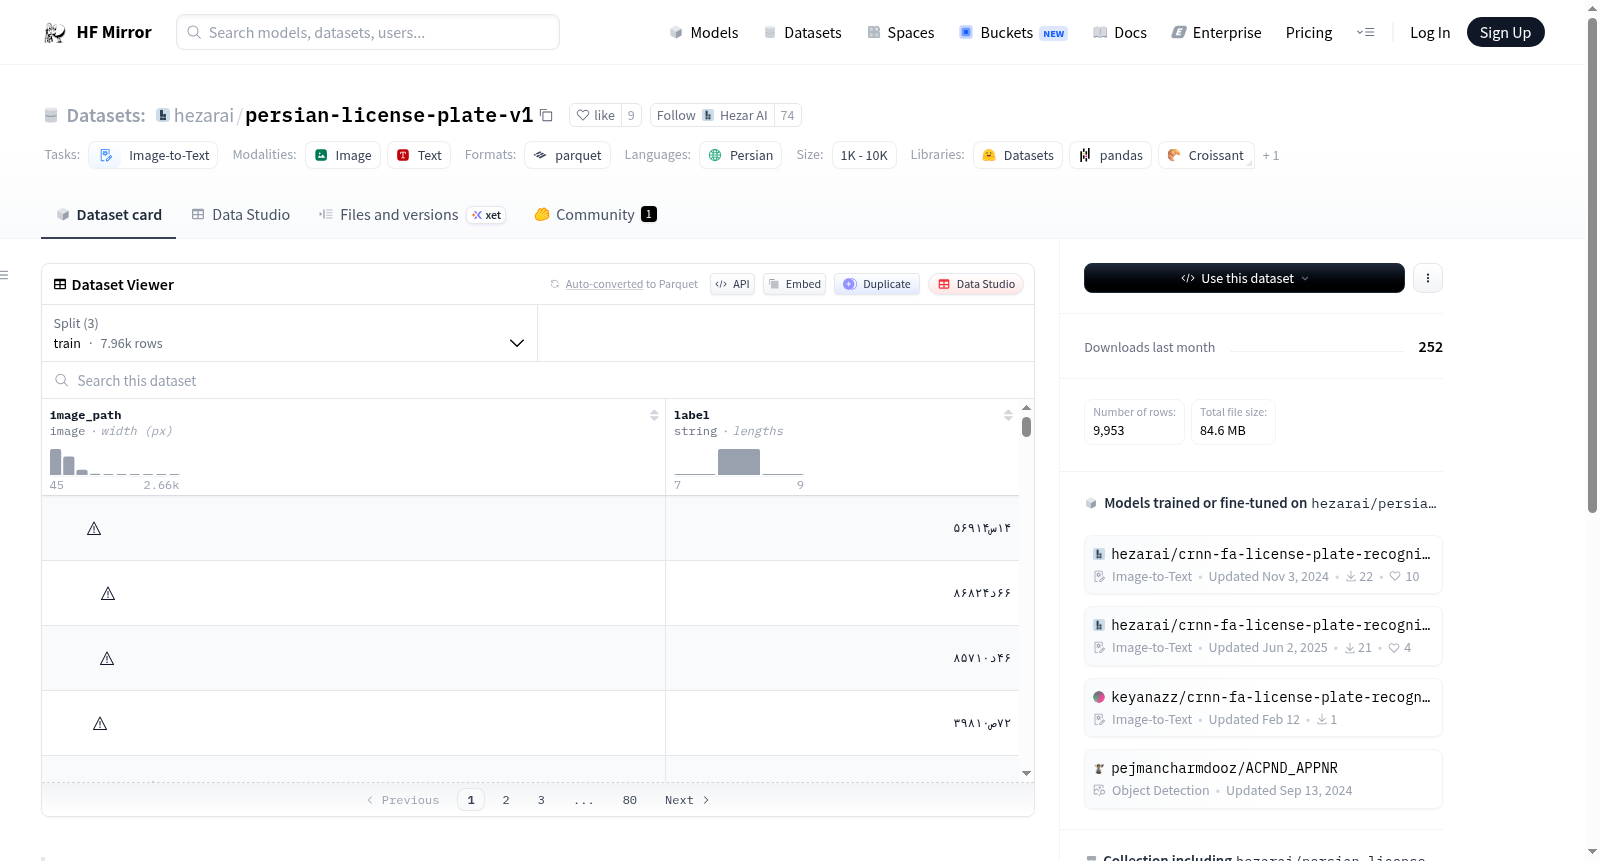The height and width of the screenshot is (861, 1600).
Task: Open the Enterprise page
Action: [1216, 33]
